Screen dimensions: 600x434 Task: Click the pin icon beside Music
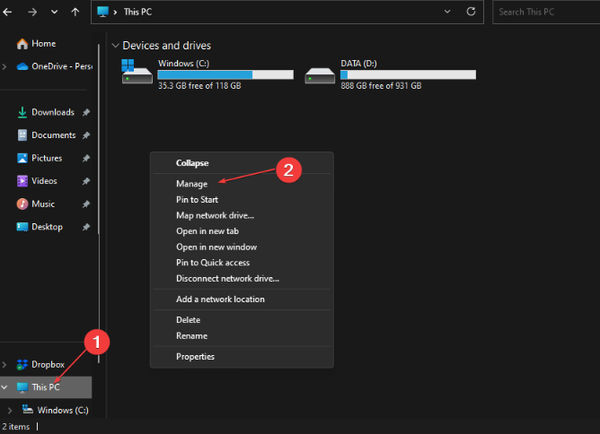[x=86, y=204]
